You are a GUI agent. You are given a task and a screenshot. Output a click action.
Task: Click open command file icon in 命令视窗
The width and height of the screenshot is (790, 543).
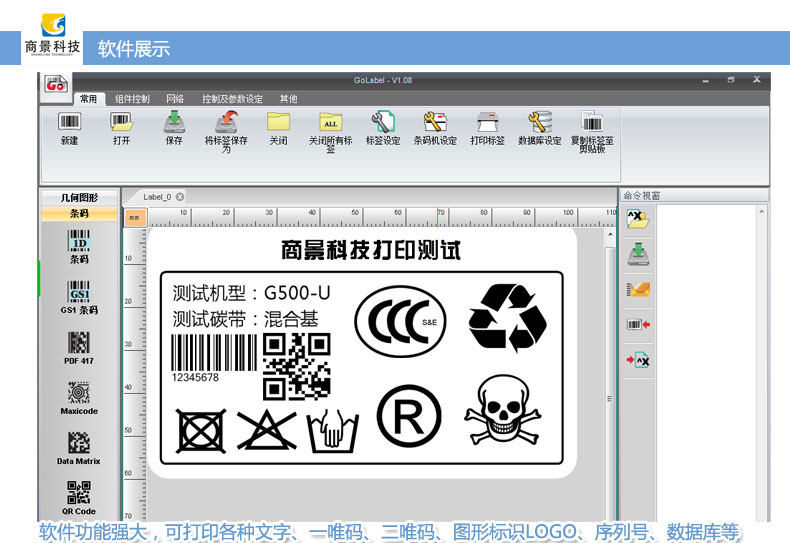click(638, 219)
